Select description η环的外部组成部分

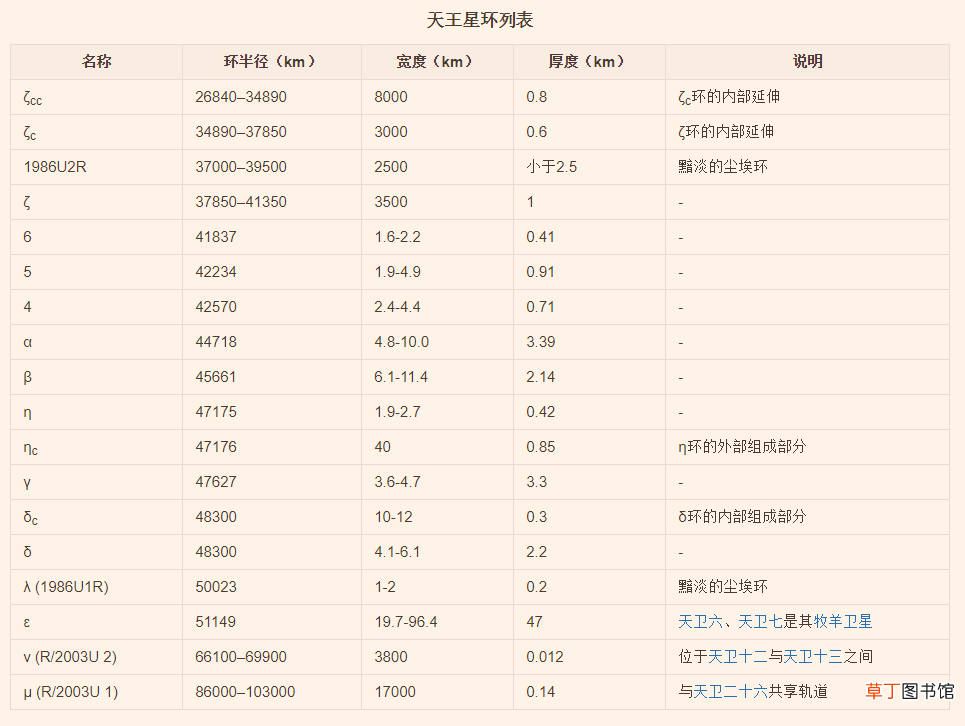pyautogui.click(x=742, y=447)
